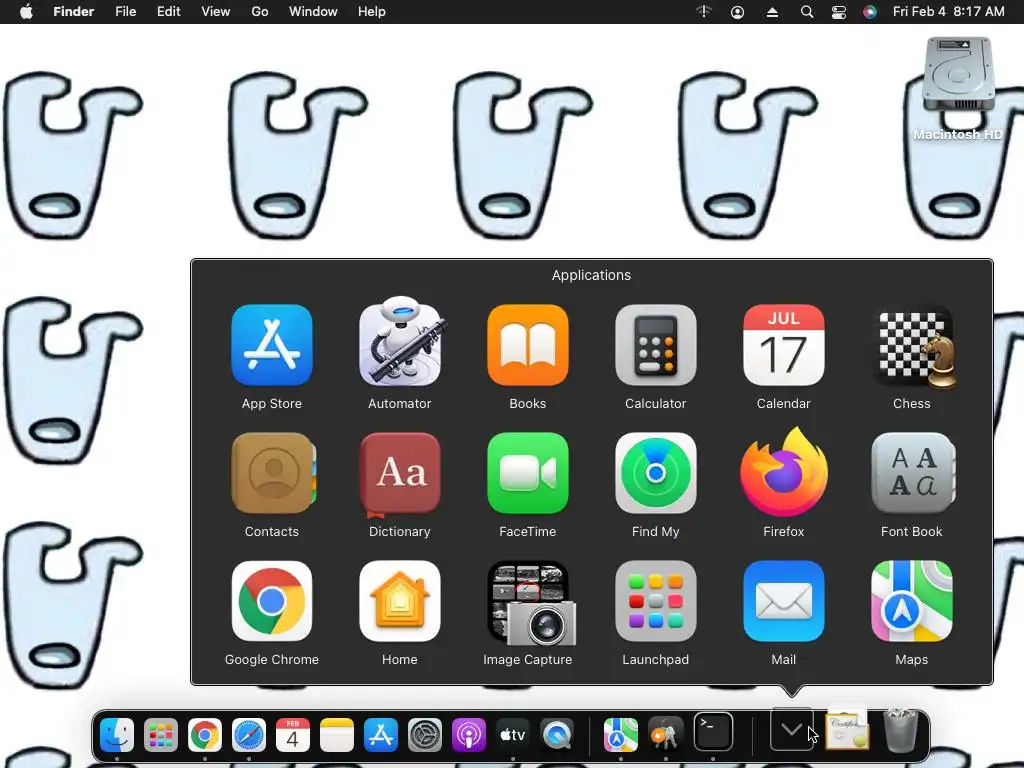
Task: Open FaceTime from the stack
Action: pyautogui.click(x=528, y=473)
